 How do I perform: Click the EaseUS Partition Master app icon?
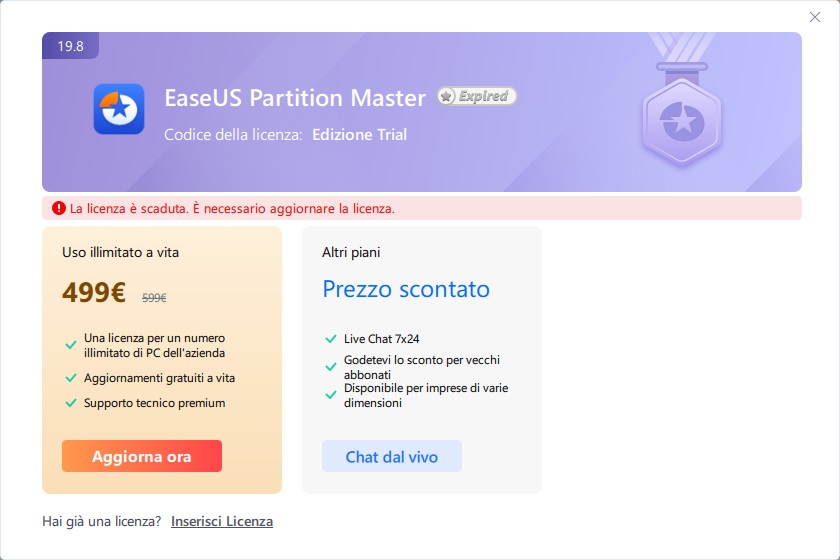click(119, 109)
